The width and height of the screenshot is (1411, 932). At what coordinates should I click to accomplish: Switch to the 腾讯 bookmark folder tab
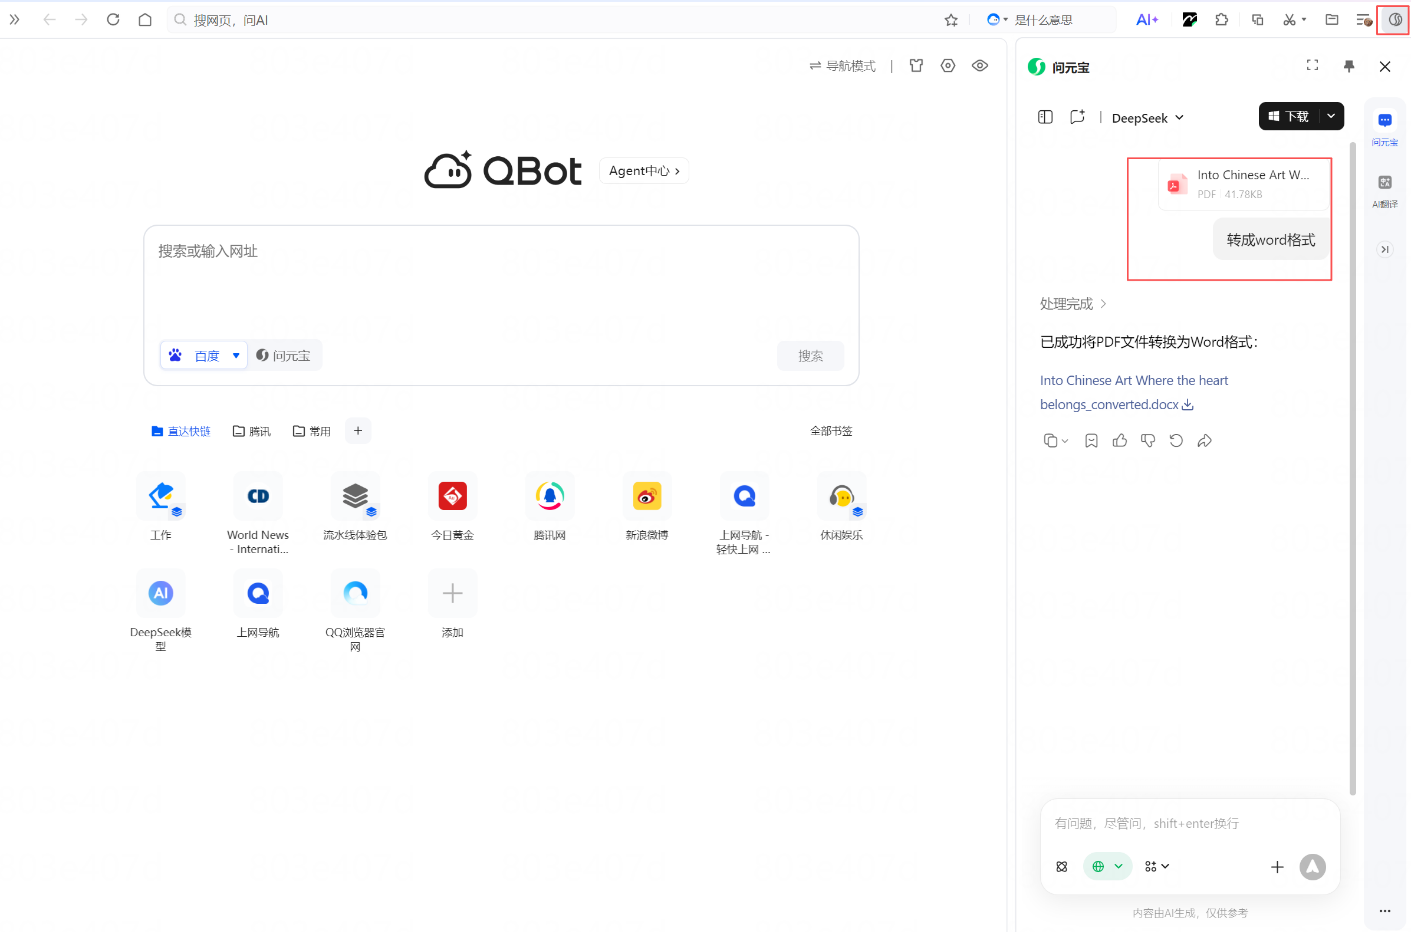pyautogui.click(x=252, y=431)
